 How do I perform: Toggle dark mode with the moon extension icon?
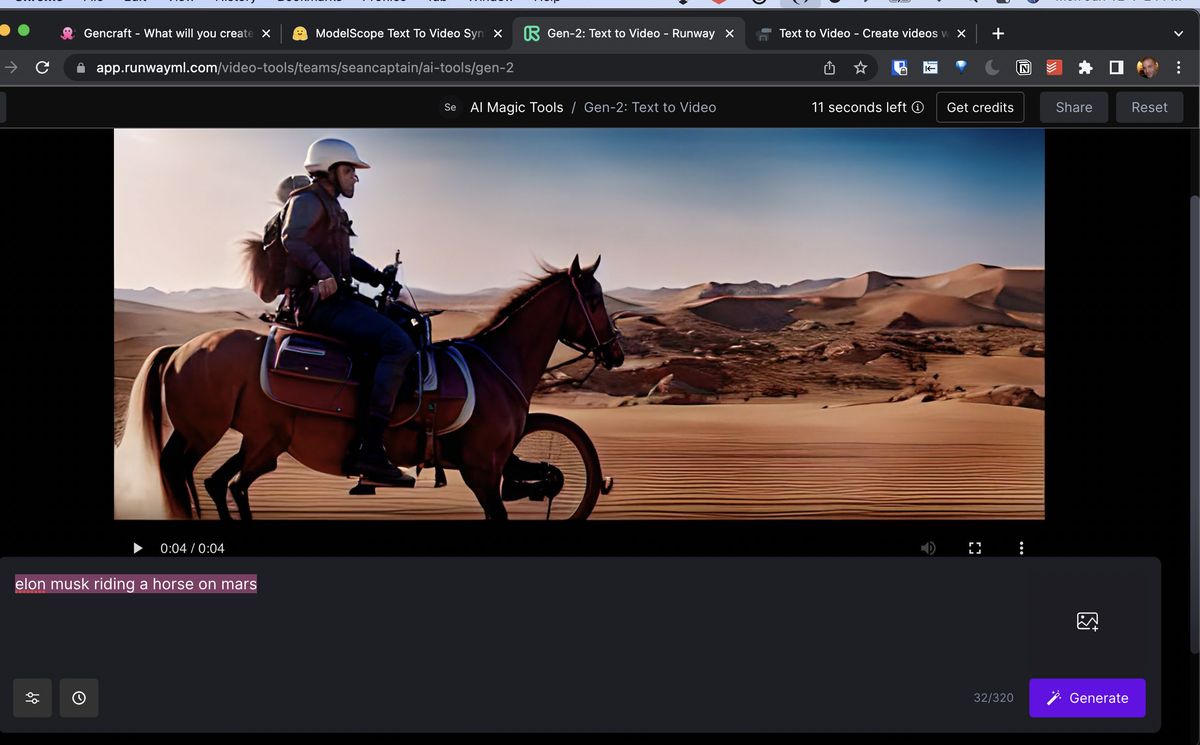992,67
